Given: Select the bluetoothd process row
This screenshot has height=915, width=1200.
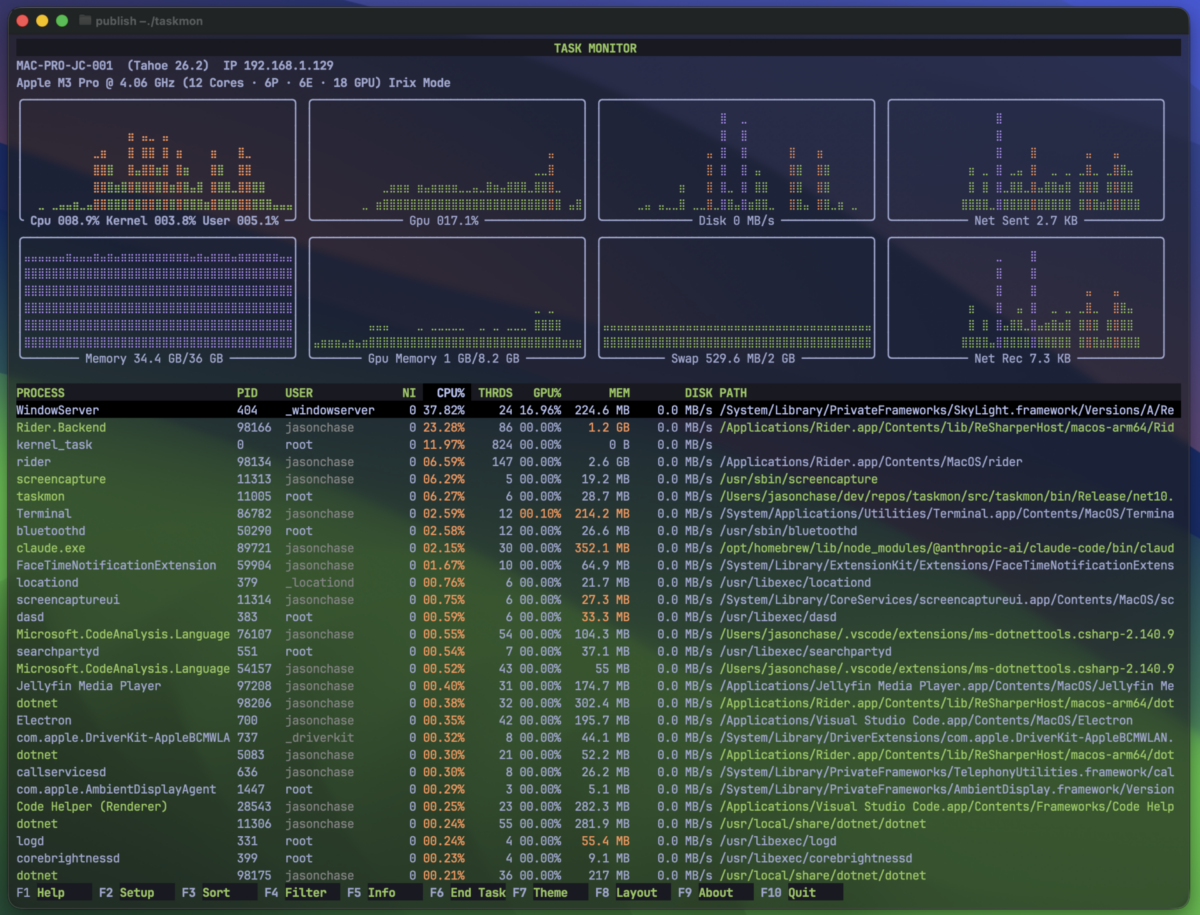Looking at the screenshot, I should click(x=598, y=531).
